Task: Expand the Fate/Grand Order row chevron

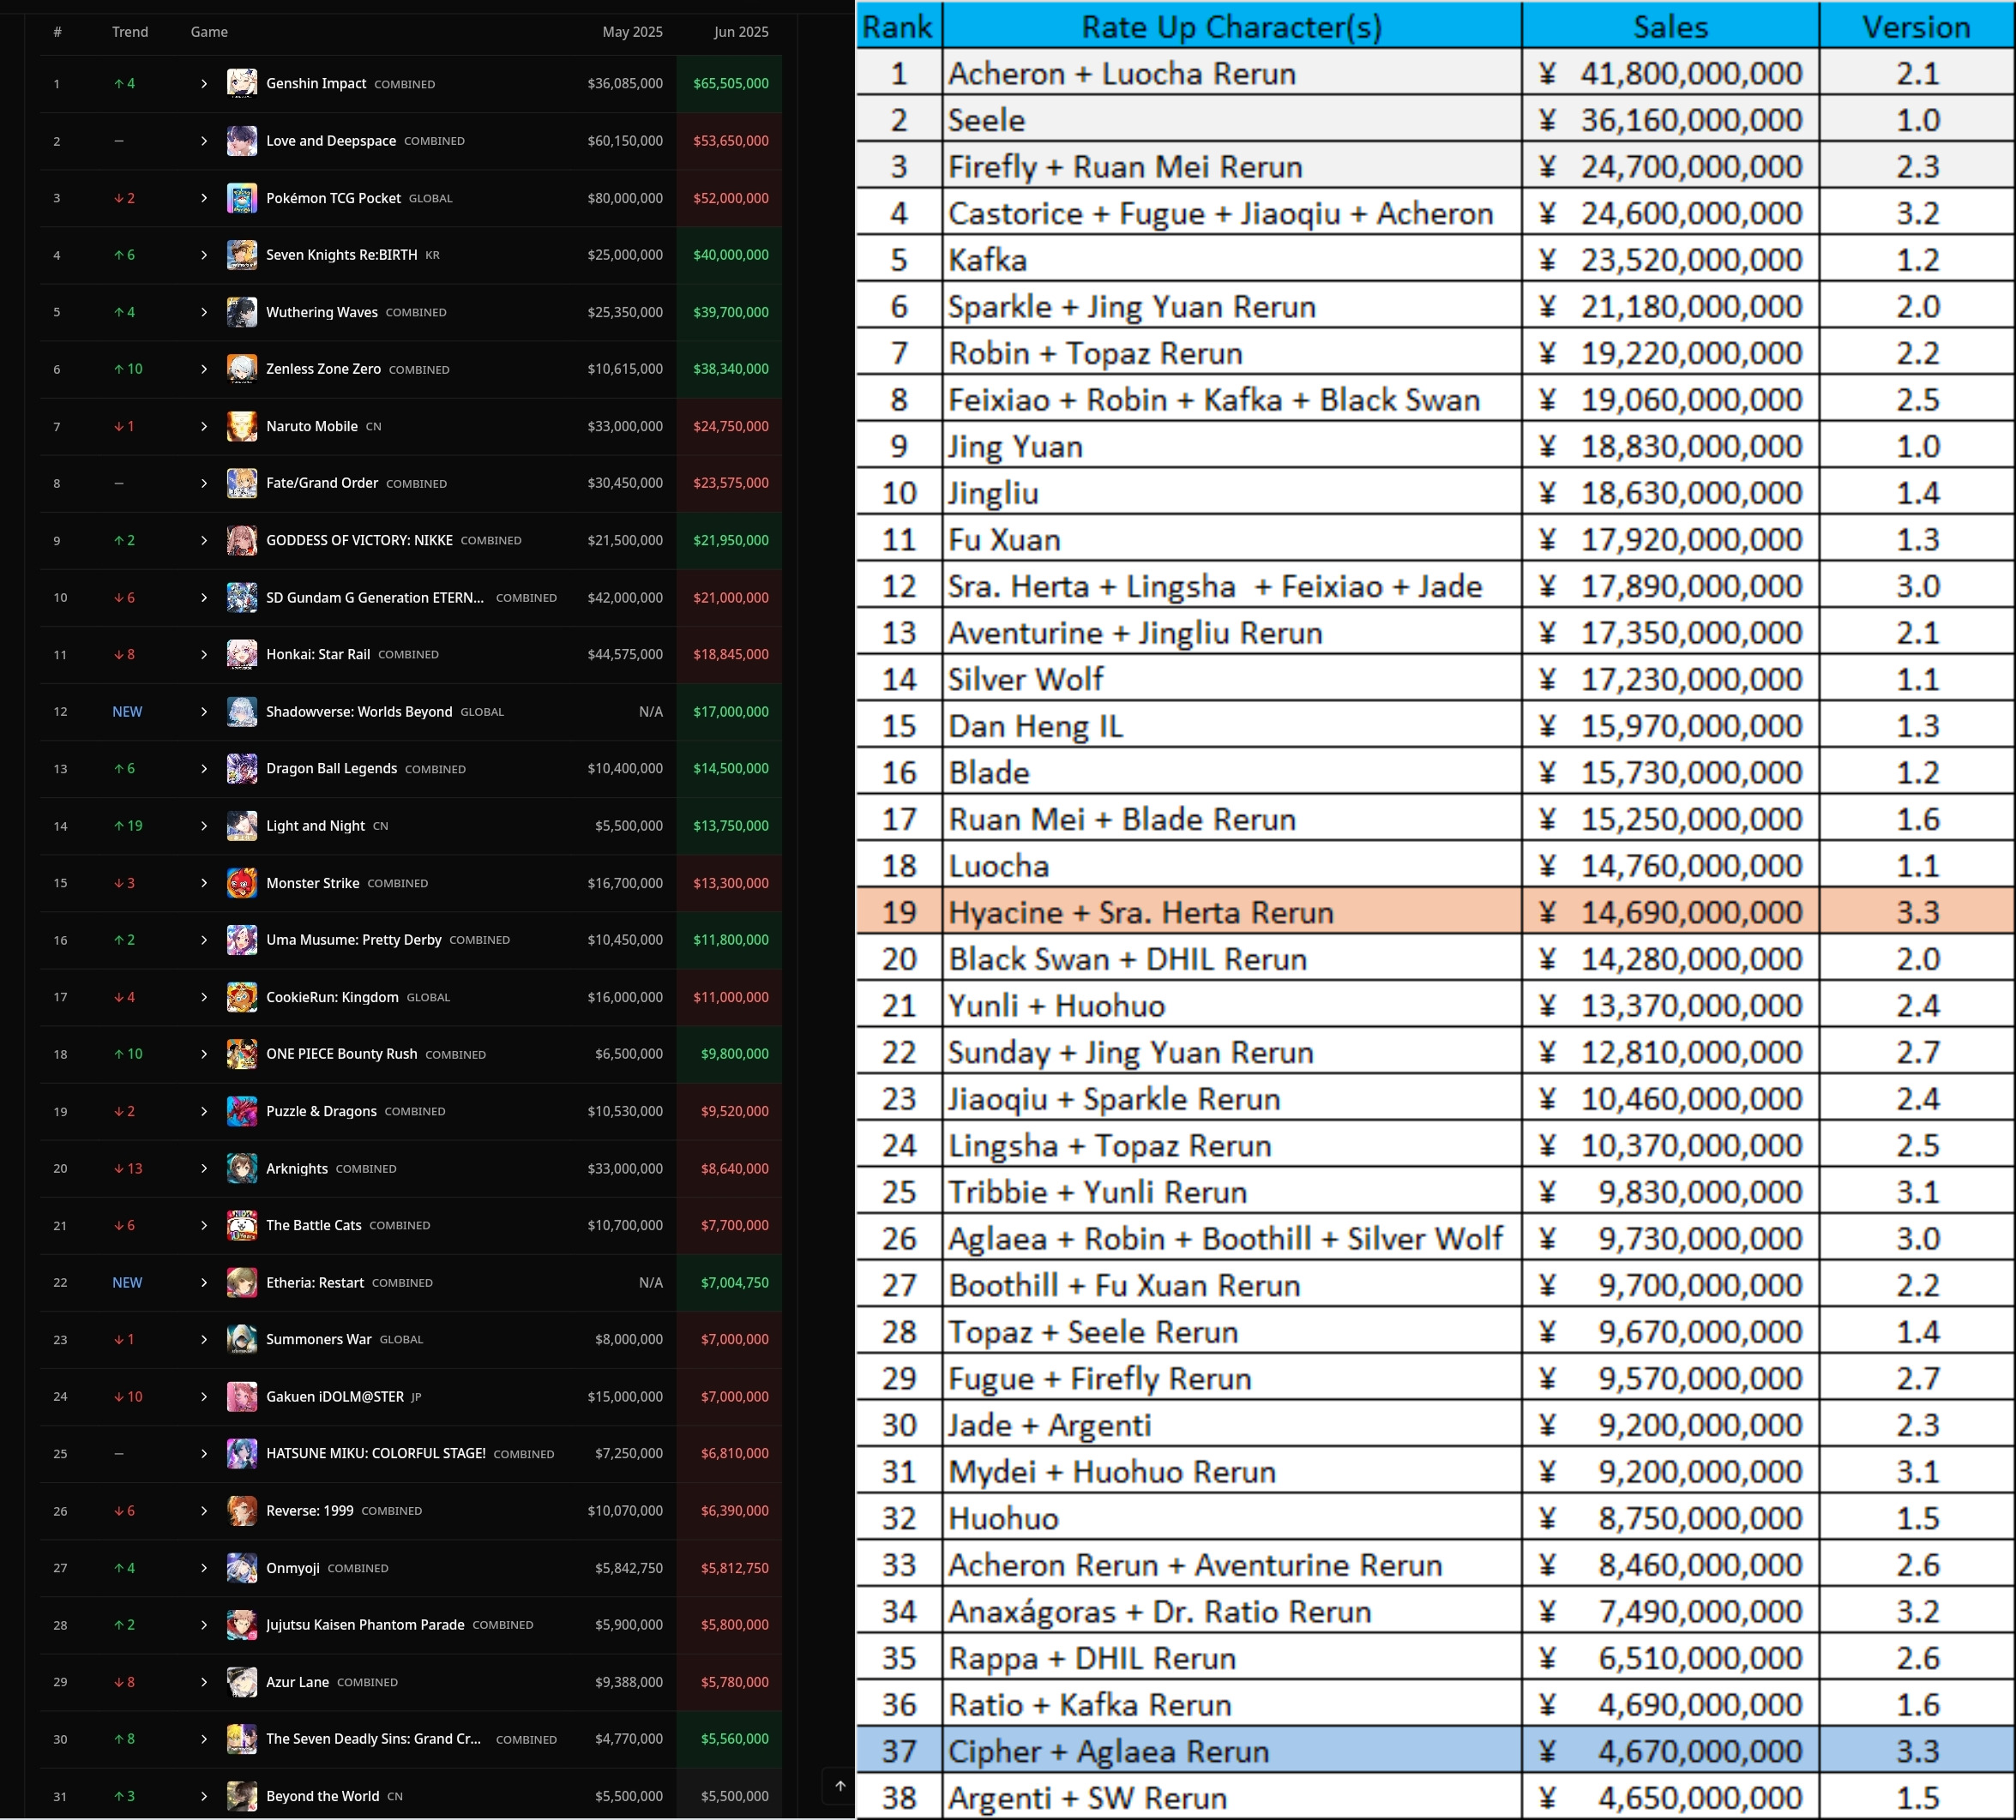Action: (x=204, y=483)
